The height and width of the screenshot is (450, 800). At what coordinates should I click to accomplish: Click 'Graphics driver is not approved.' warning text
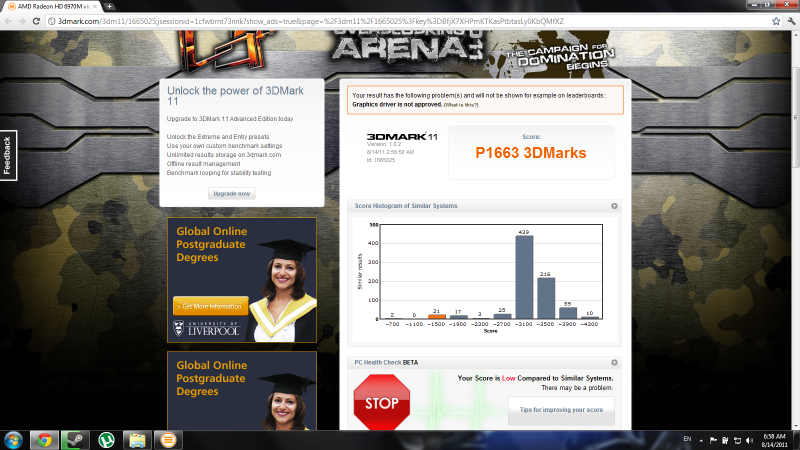click(x=397, y=105)
